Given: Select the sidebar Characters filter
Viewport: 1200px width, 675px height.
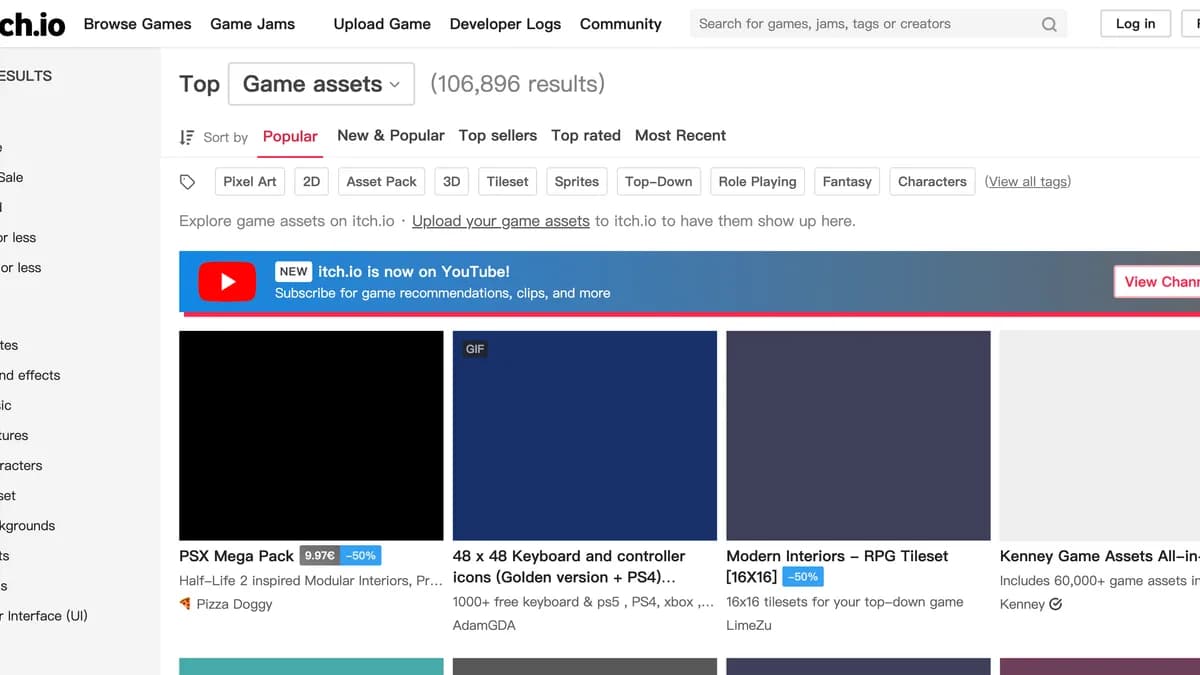Looking at the screenshot, I should 21,465.
